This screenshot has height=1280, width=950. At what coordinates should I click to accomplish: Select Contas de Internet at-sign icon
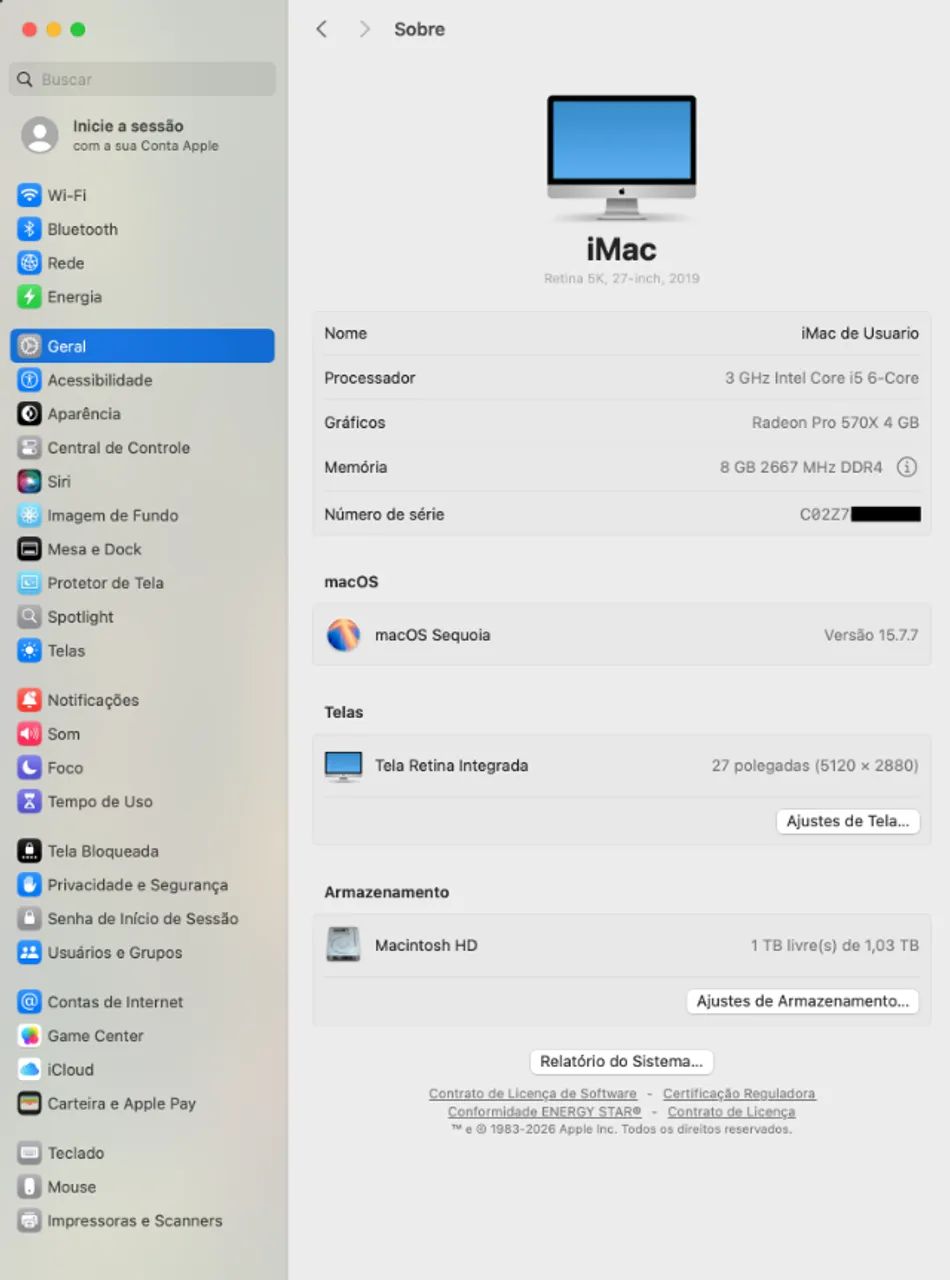[x=30, y=1002]
